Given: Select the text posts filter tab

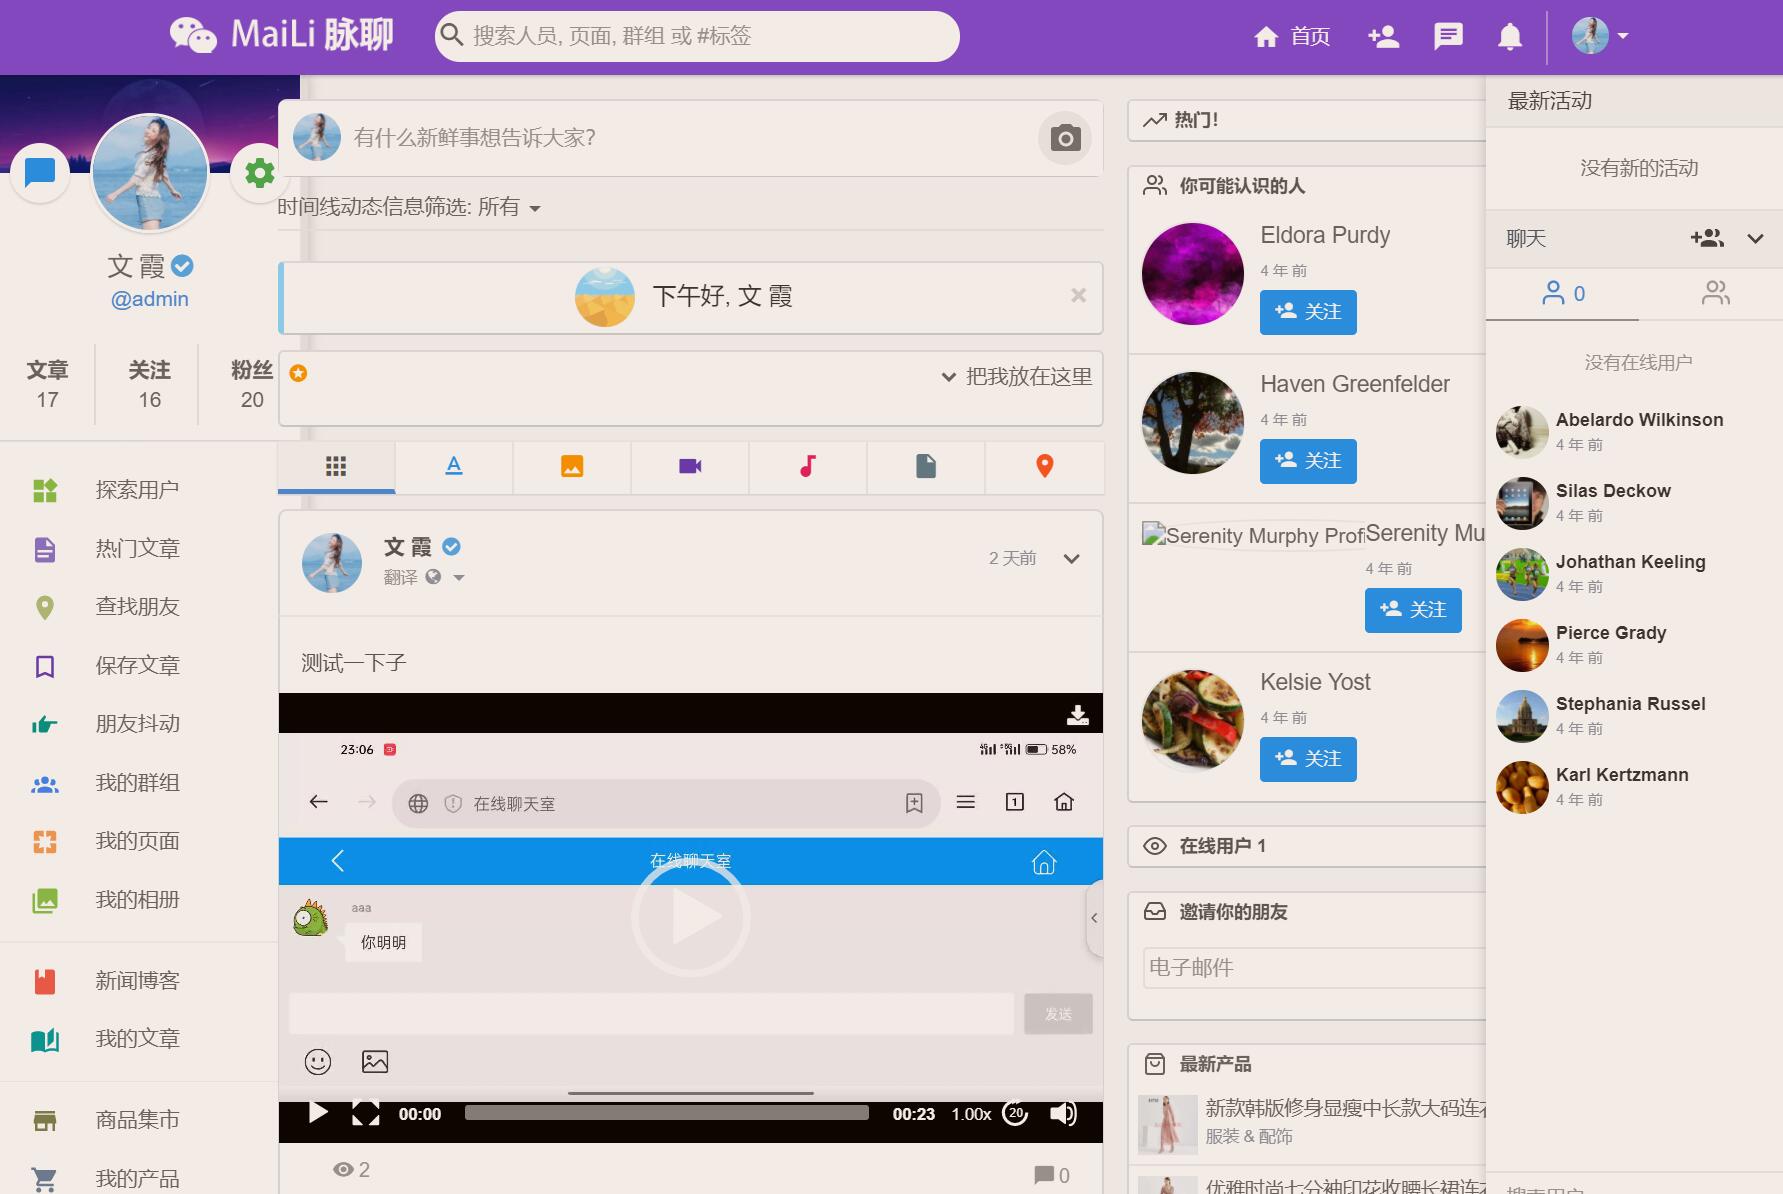Looking at the screenshot, I should 454,466.
